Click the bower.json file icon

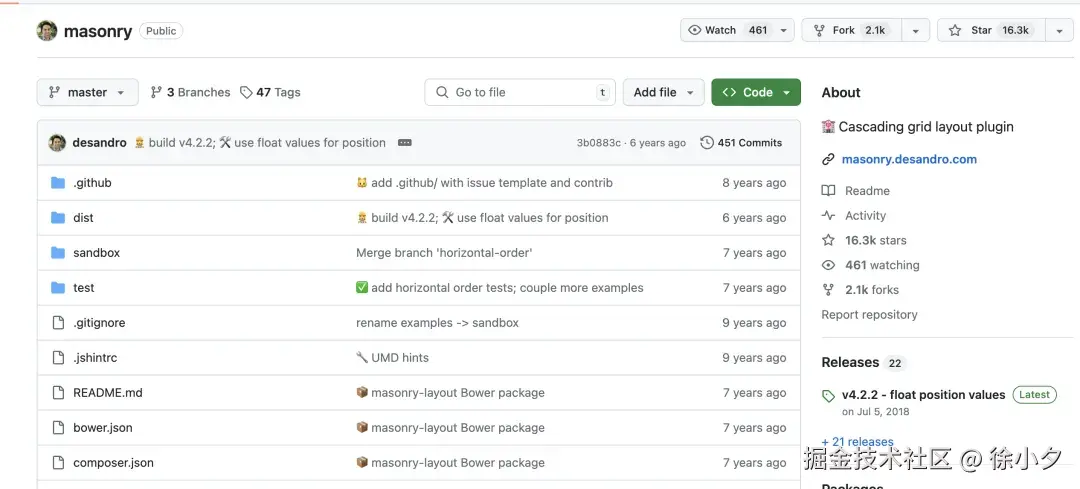click(59, 428)
